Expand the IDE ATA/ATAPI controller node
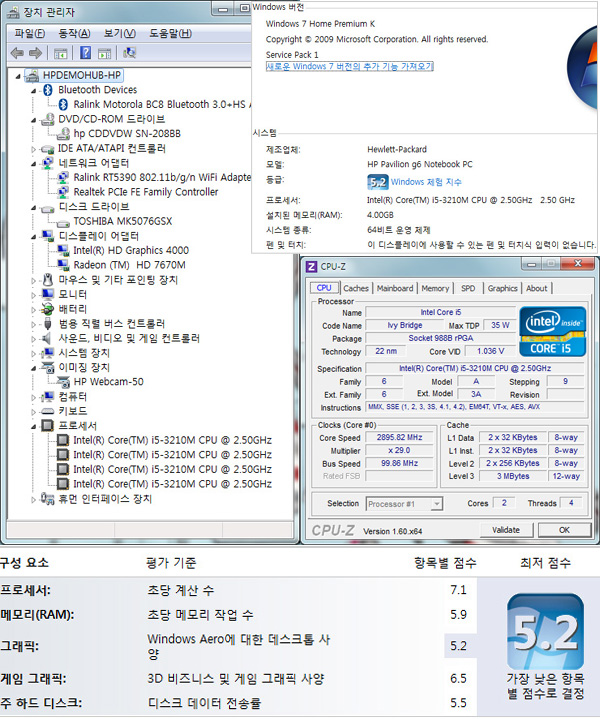Screen dimensions: 600x719 tap(36, 148)
